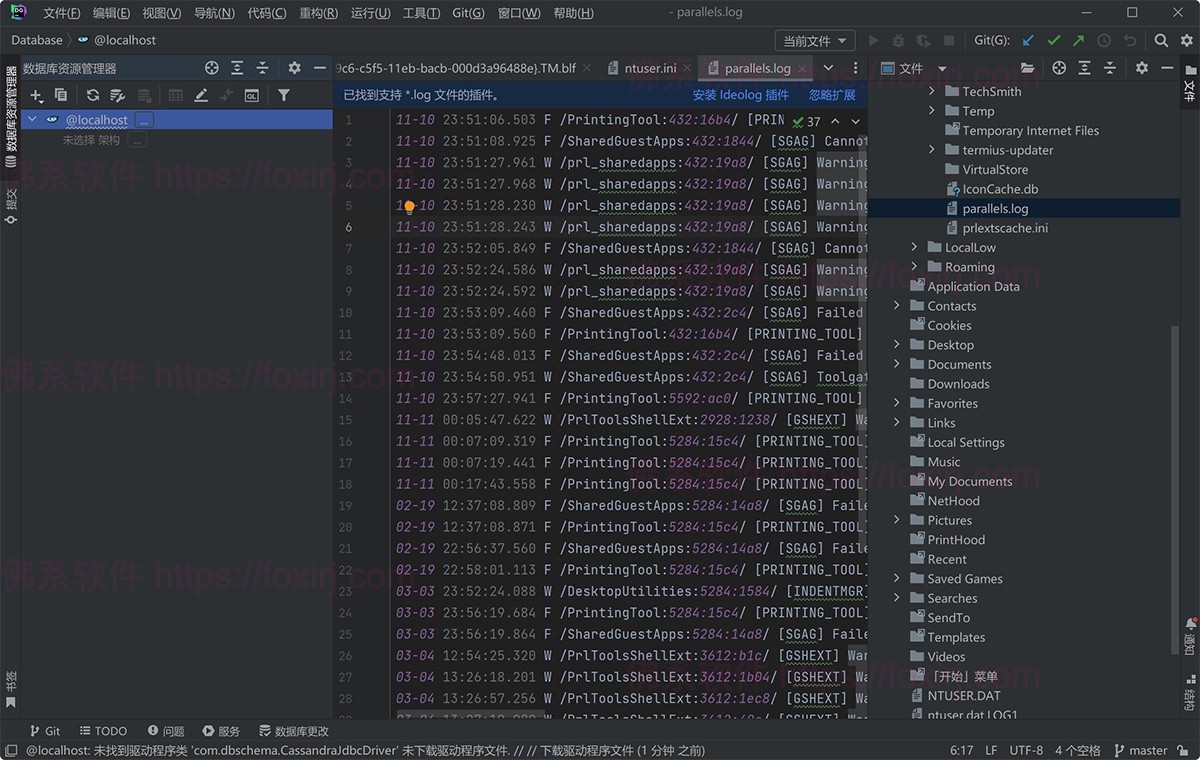Click the new data source plus icon

[34, 95]
